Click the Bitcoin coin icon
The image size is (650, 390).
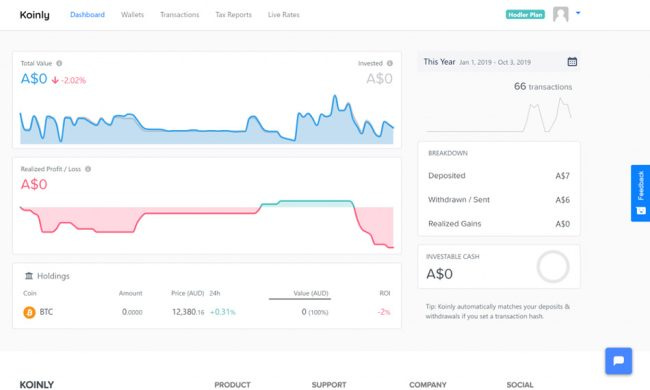tap(29, 312)
